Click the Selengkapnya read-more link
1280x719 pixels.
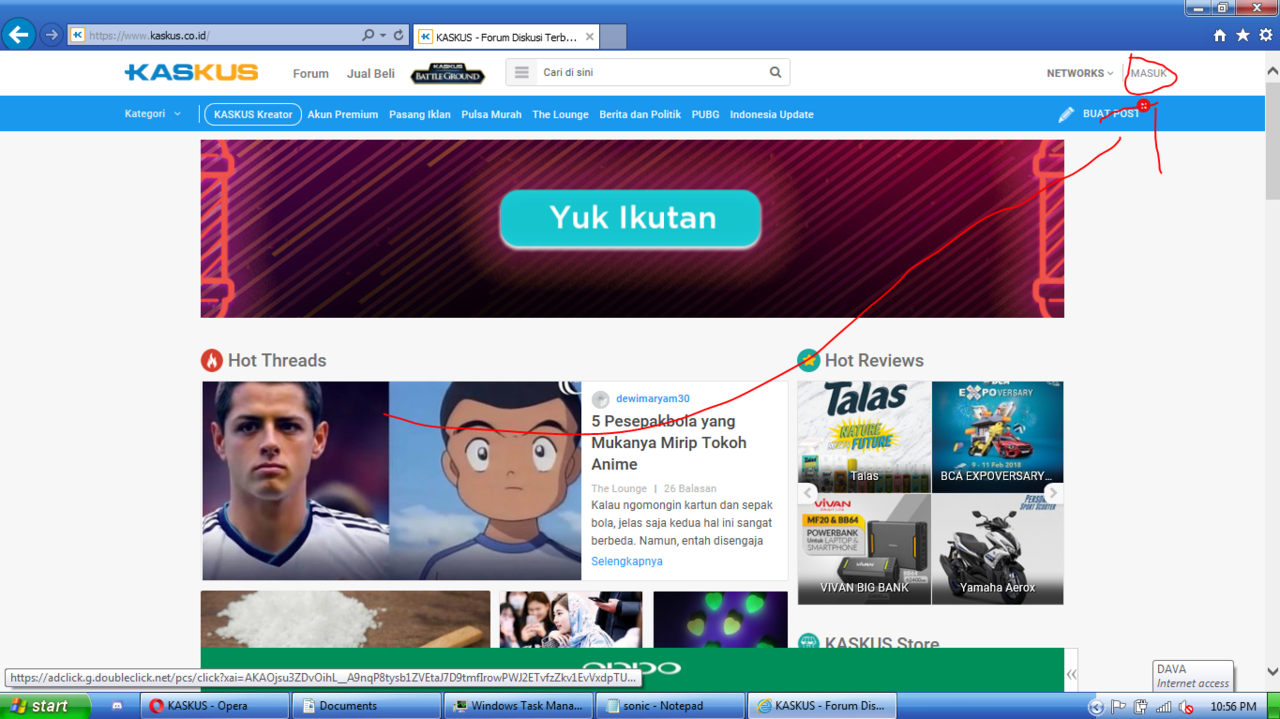click(627, 561)
